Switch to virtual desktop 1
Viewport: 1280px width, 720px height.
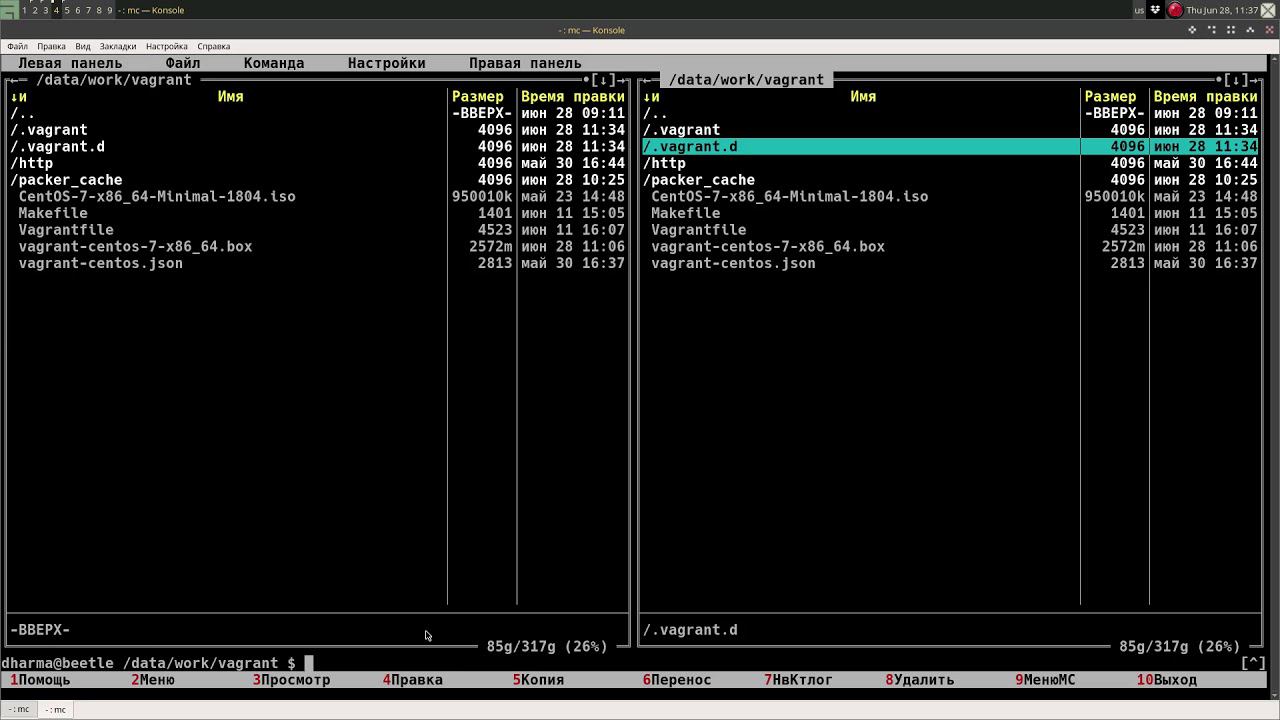[24, 10]
